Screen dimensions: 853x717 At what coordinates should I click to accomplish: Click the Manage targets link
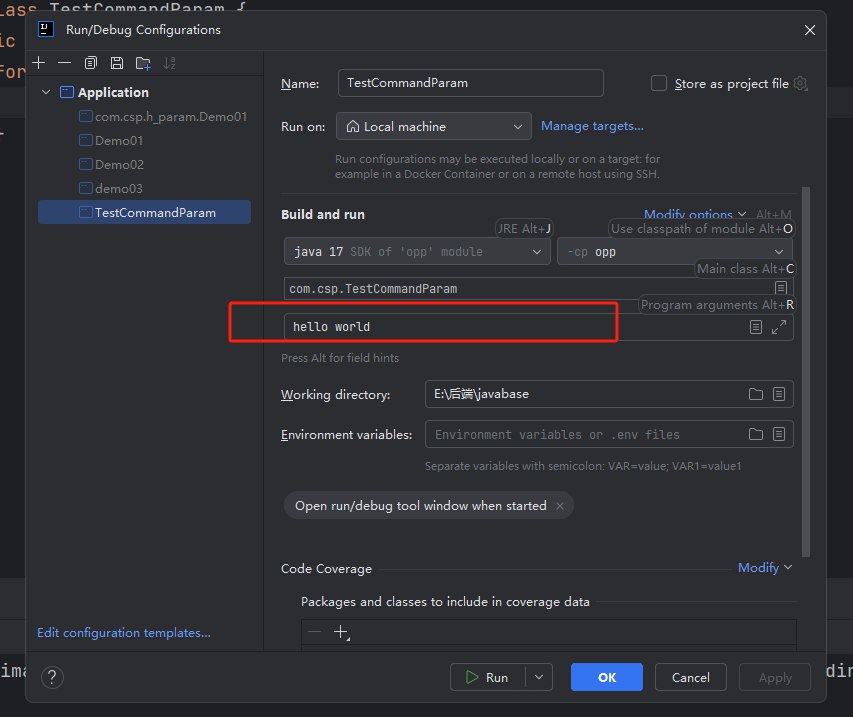point(592,126)
